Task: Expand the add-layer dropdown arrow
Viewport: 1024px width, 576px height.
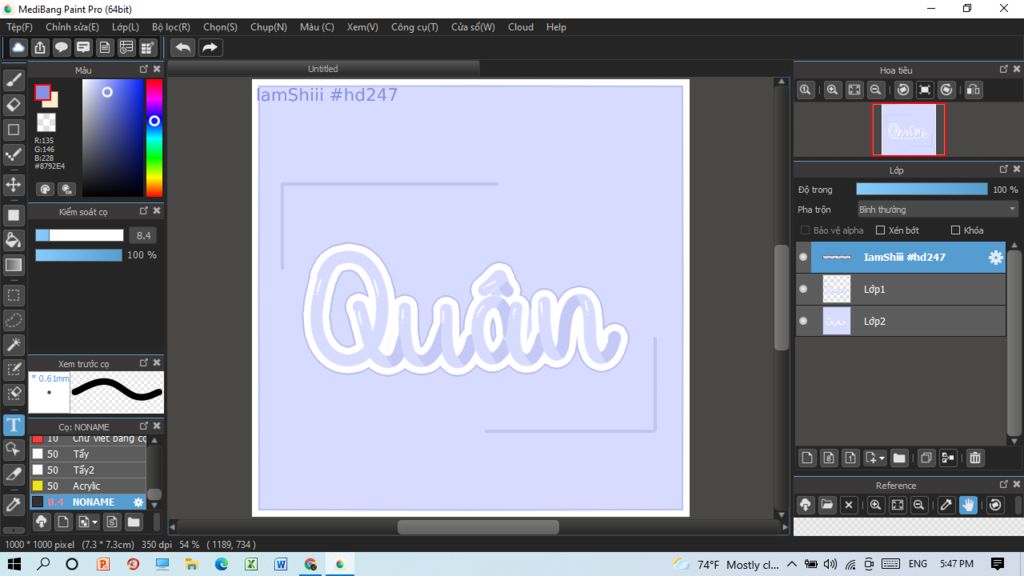Action: click(882, 458)
